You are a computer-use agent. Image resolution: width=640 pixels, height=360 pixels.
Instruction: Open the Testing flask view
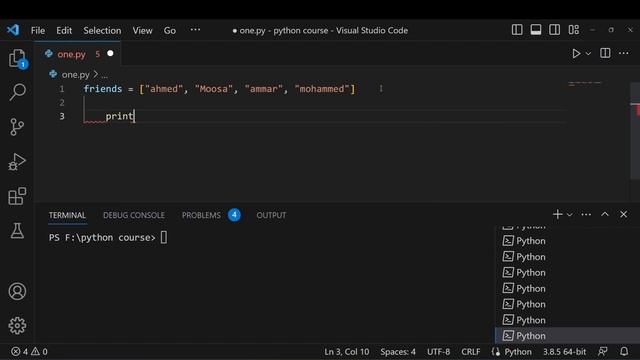17,231
